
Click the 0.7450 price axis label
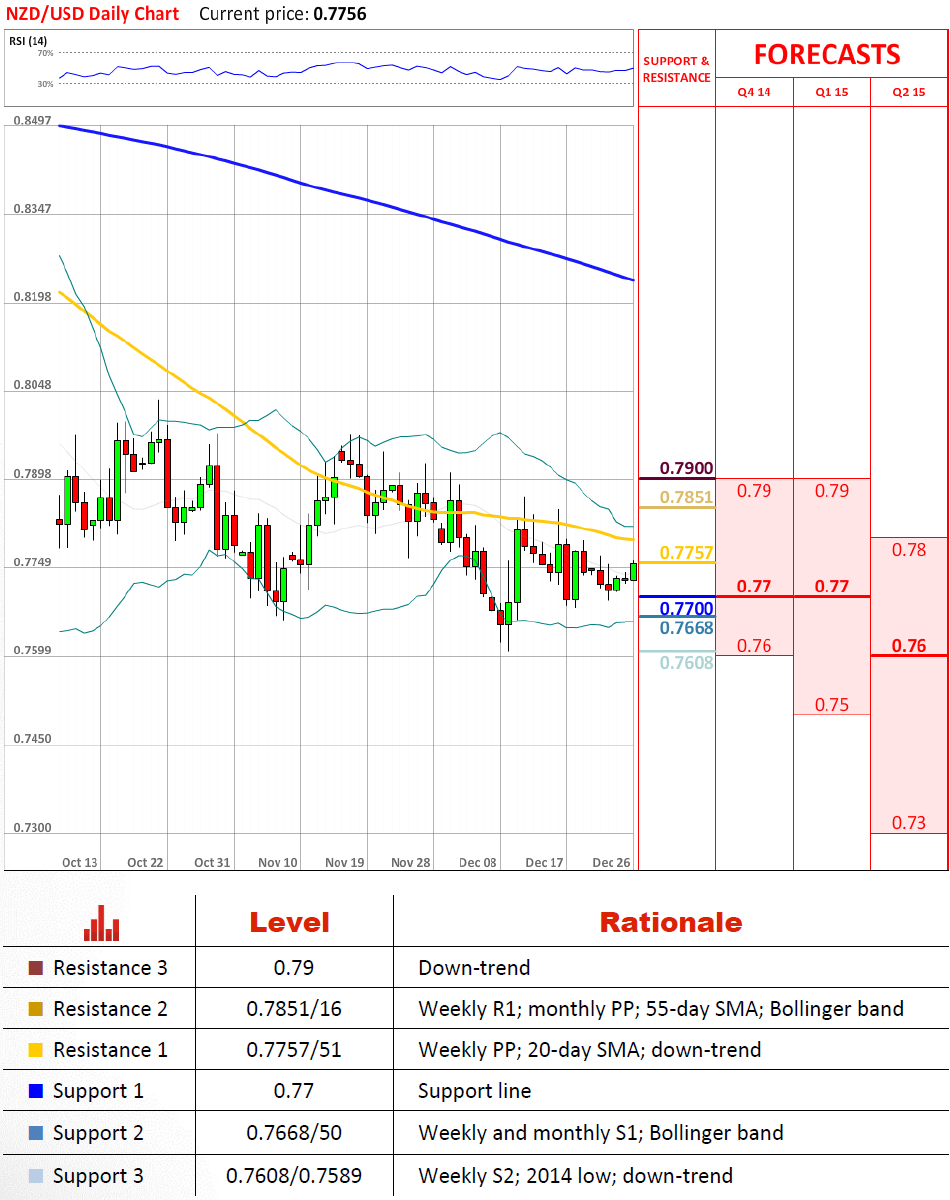[x=33, y=739]
